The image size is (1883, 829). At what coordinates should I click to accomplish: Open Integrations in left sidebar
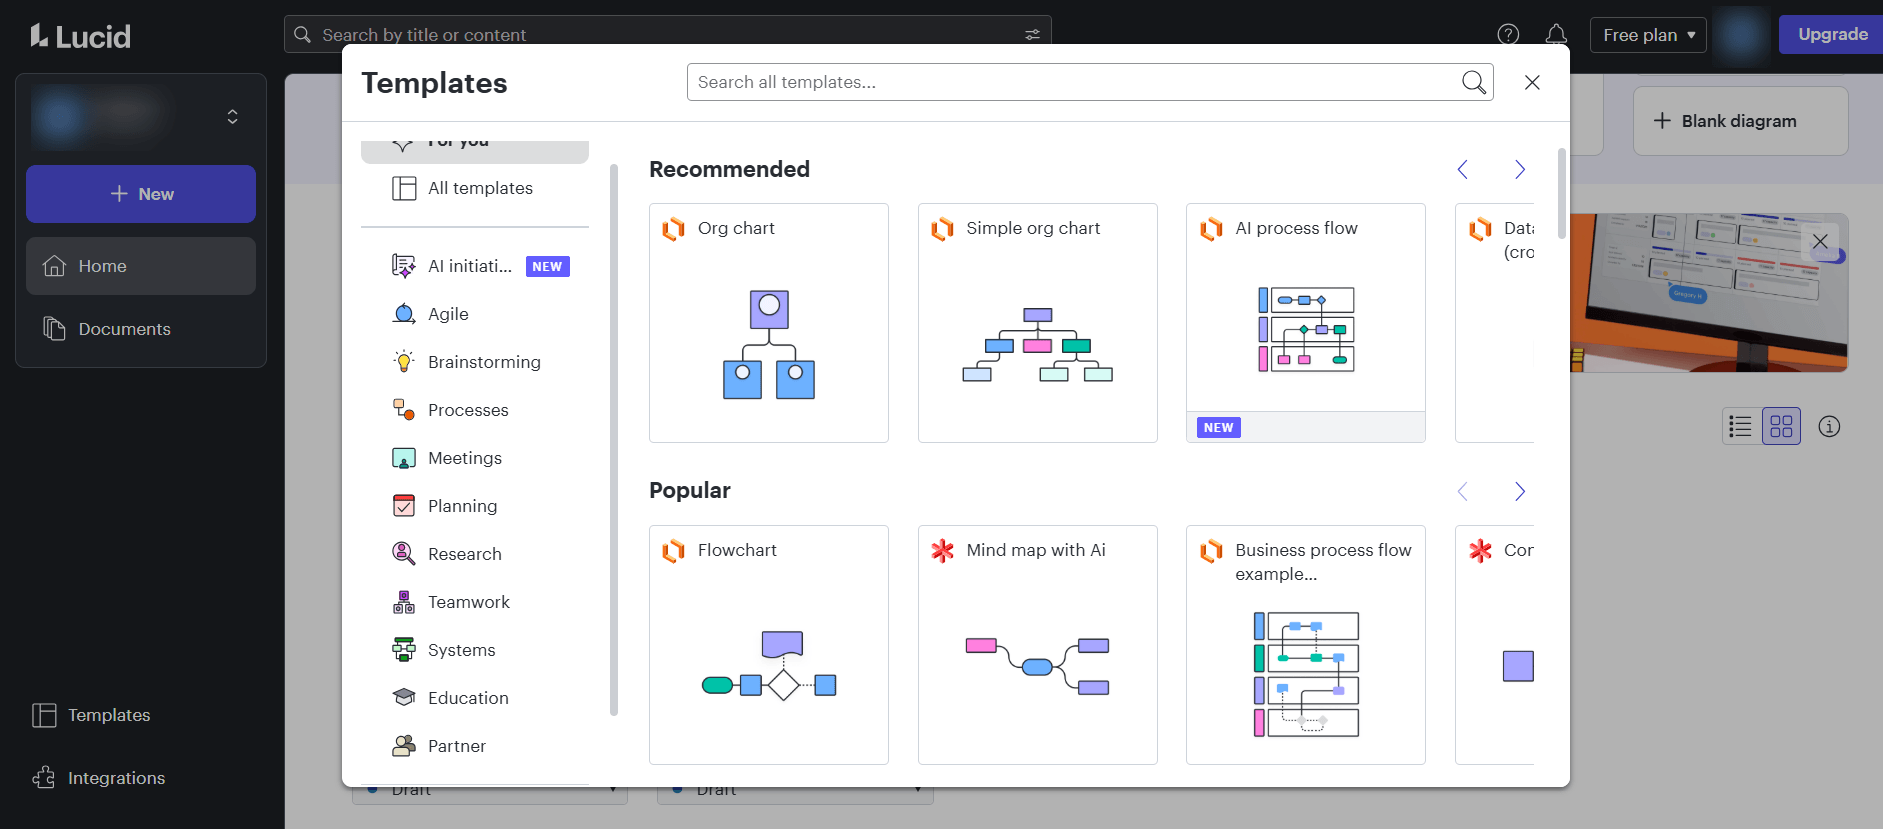click(x=99, y=778)
